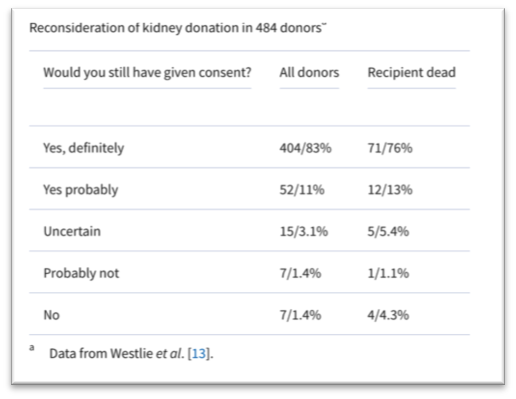Click the 15/3.1% cell value
Viewport: 516px width, 399px height.
(303, 232)
